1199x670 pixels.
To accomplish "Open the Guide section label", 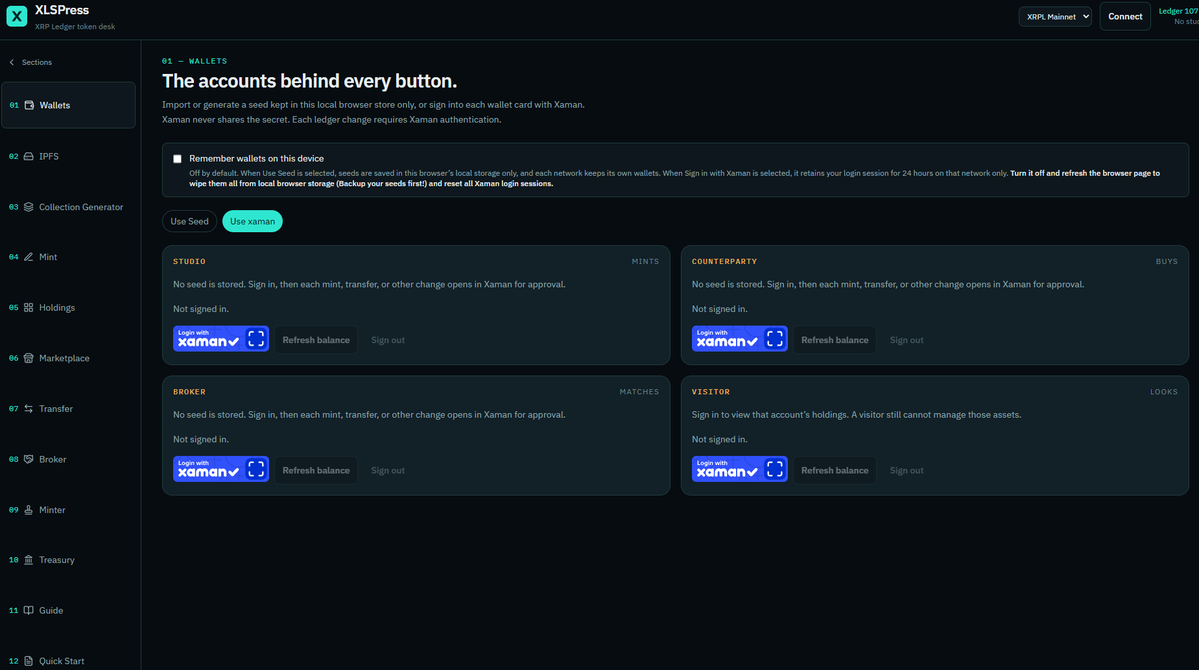I will point(51,610).
